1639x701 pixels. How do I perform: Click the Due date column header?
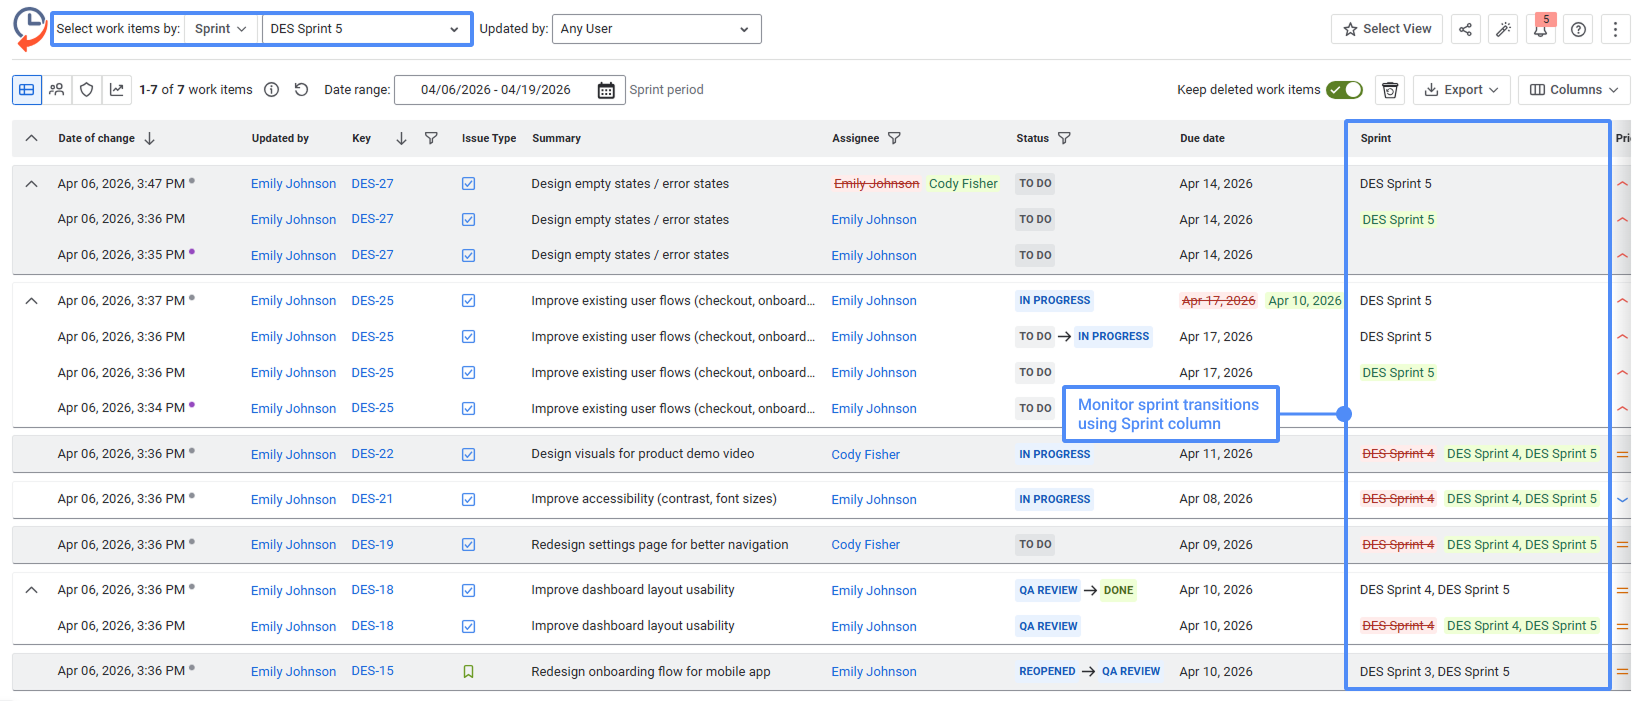1202,139
